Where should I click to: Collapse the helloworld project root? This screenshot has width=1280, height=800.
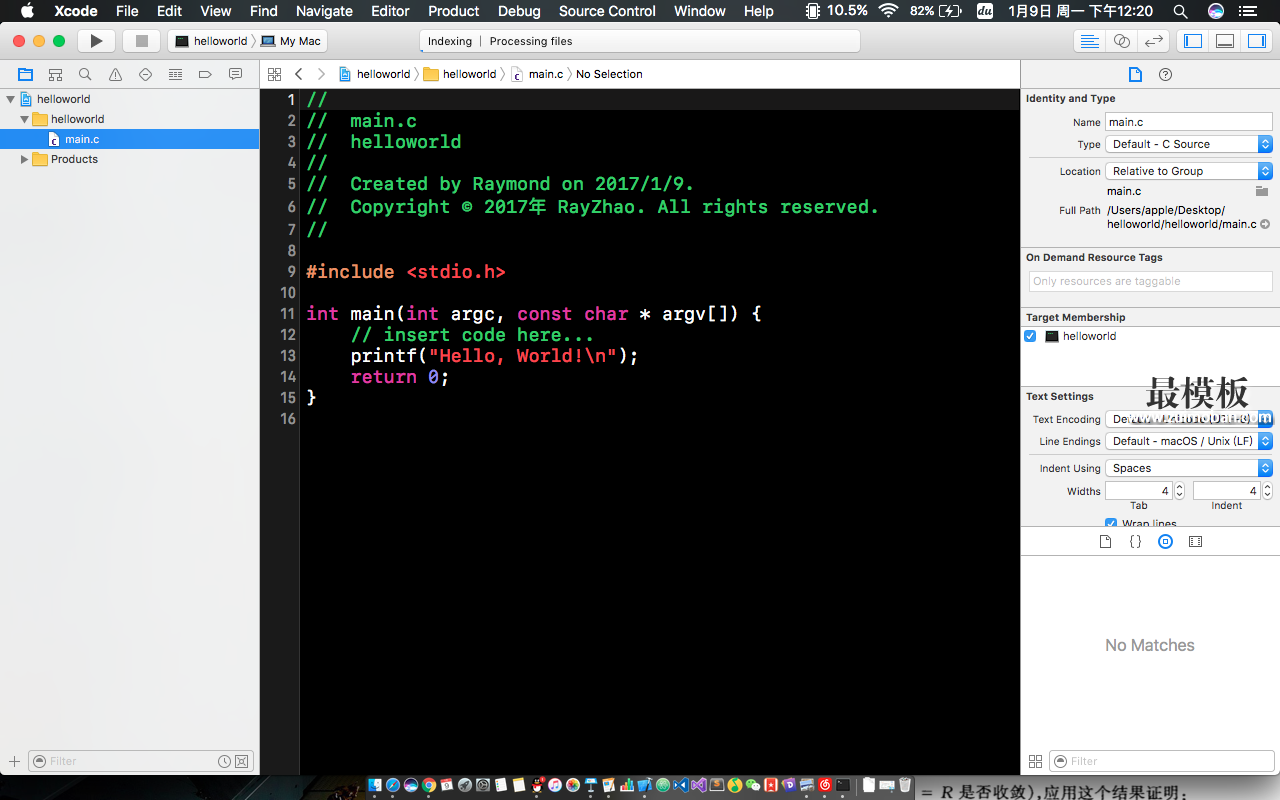(x=11, y=99)
